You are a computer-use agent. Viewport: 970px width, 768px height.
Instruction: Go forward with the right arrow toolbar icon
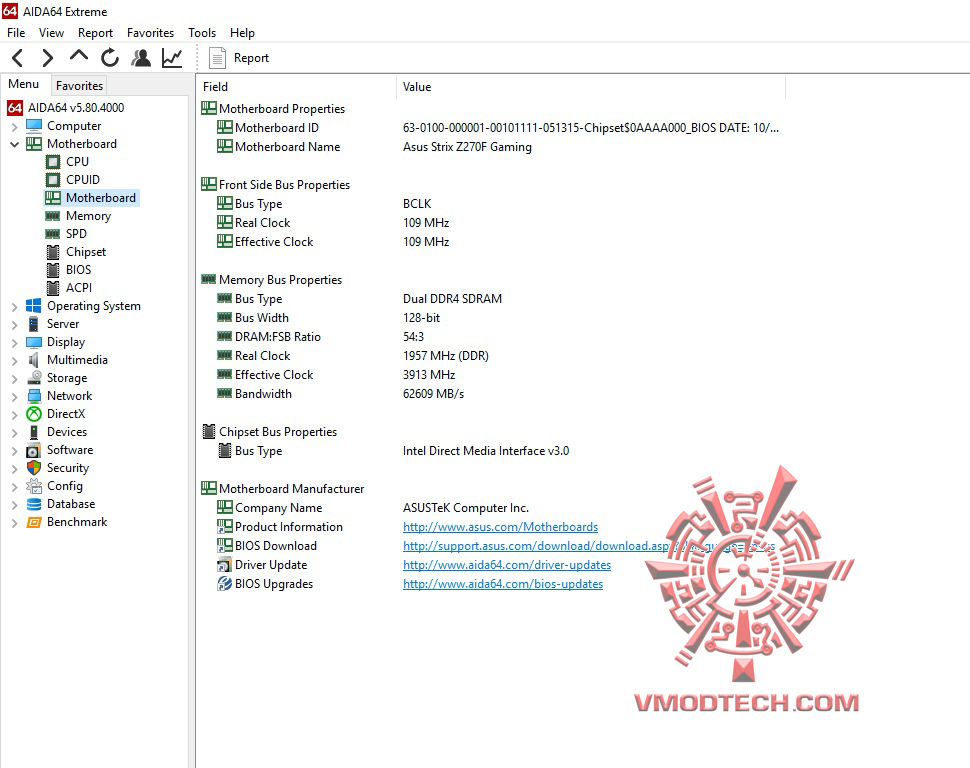click(48, 58)
